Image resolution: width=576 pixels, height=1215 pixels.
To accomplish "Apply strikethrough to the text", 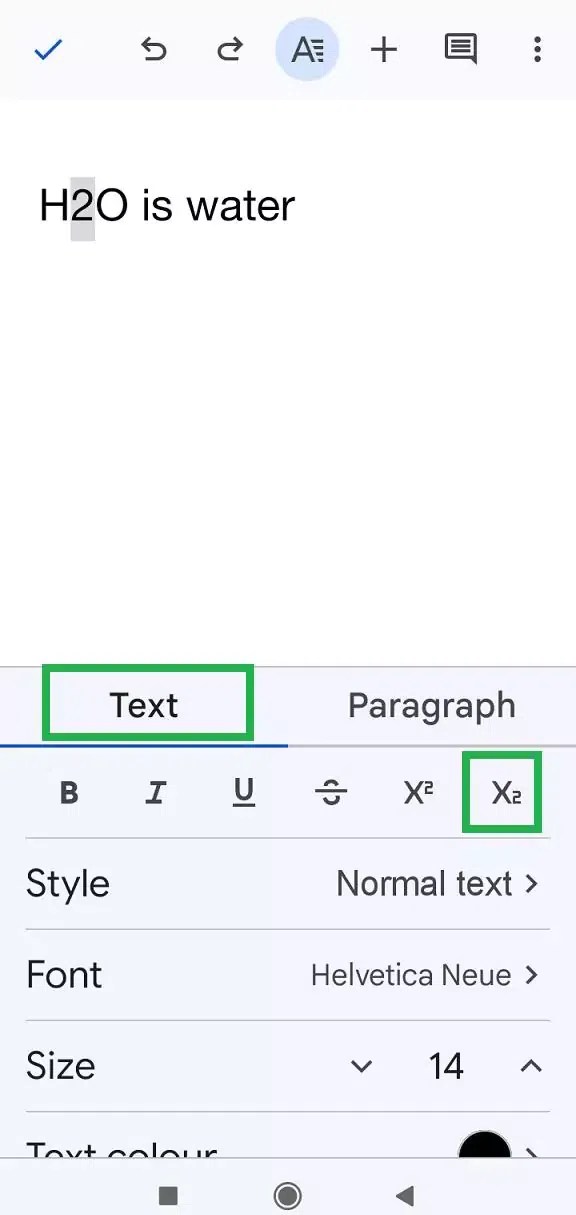I will [x=331, y=792].
